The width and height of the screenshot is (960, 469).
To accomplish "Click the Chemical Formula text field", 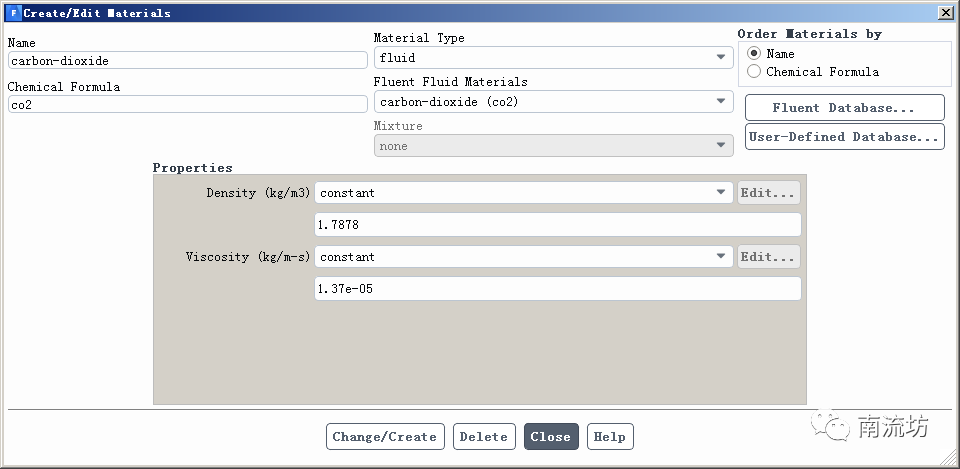I will [187, 104].
